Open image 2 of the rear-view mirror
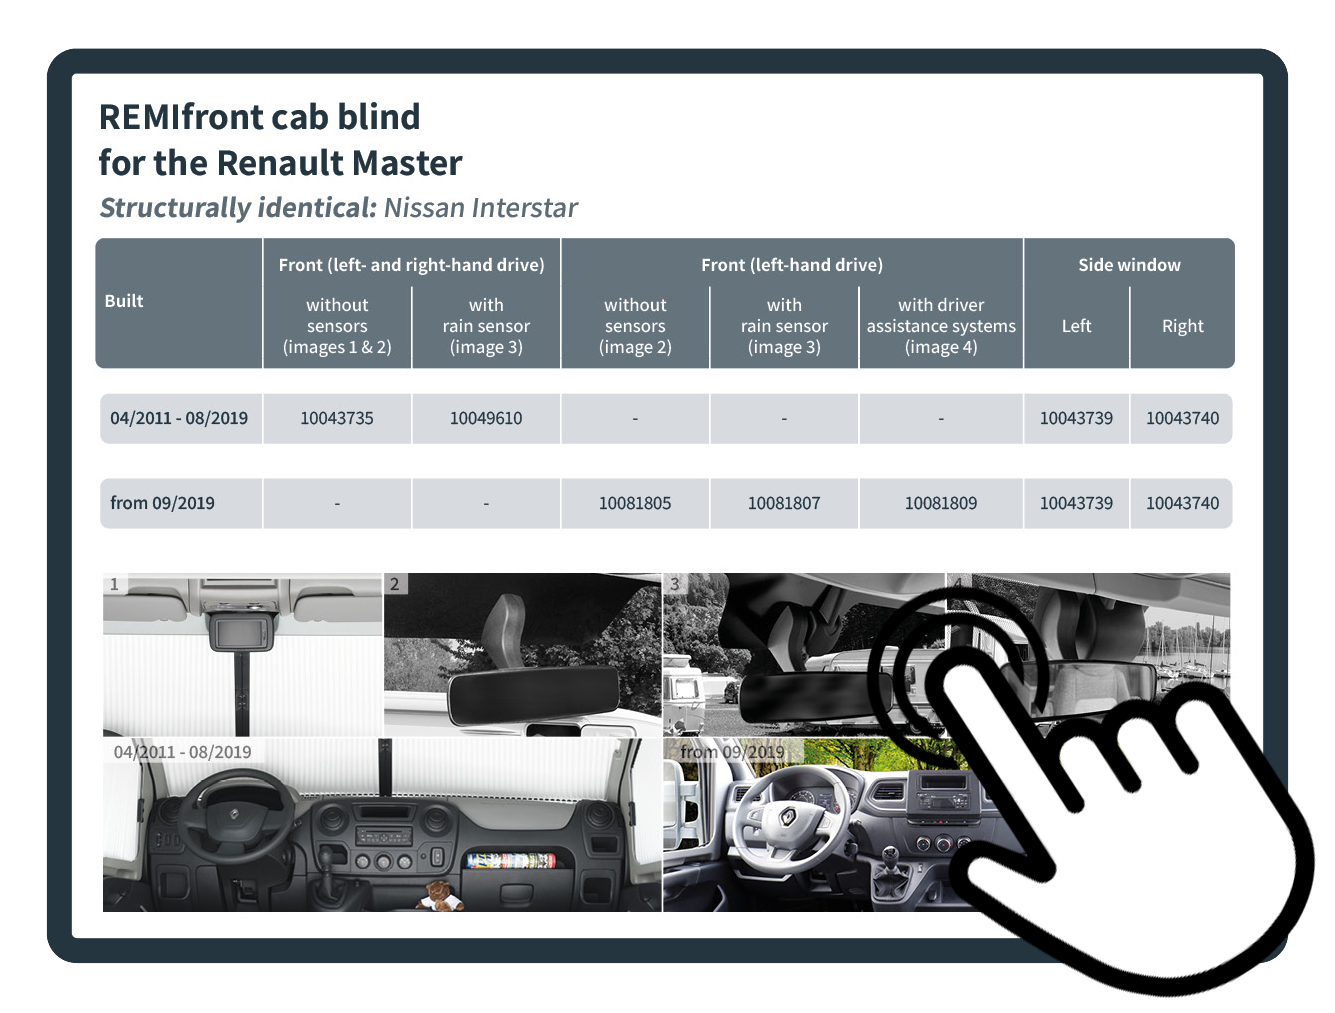Viewport: 1335px width, 1013px height. click(x=523, y=655)
